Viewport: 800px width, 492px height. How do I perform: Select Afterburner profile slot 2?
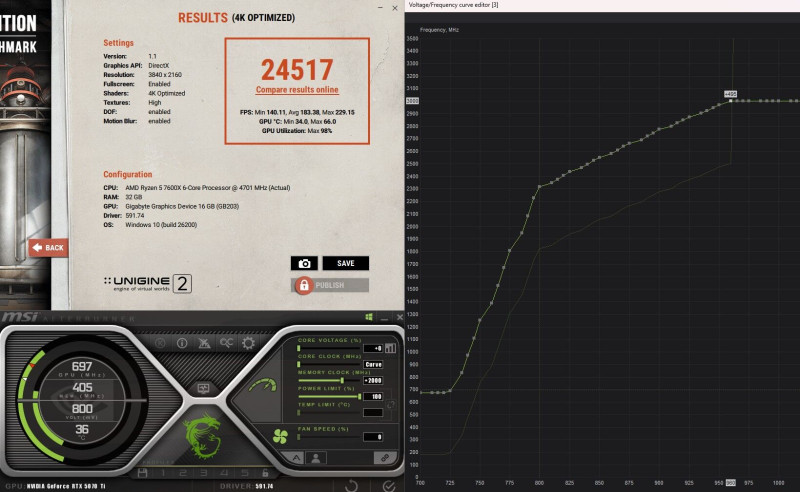pyautogui.click(x=183, y=473)
